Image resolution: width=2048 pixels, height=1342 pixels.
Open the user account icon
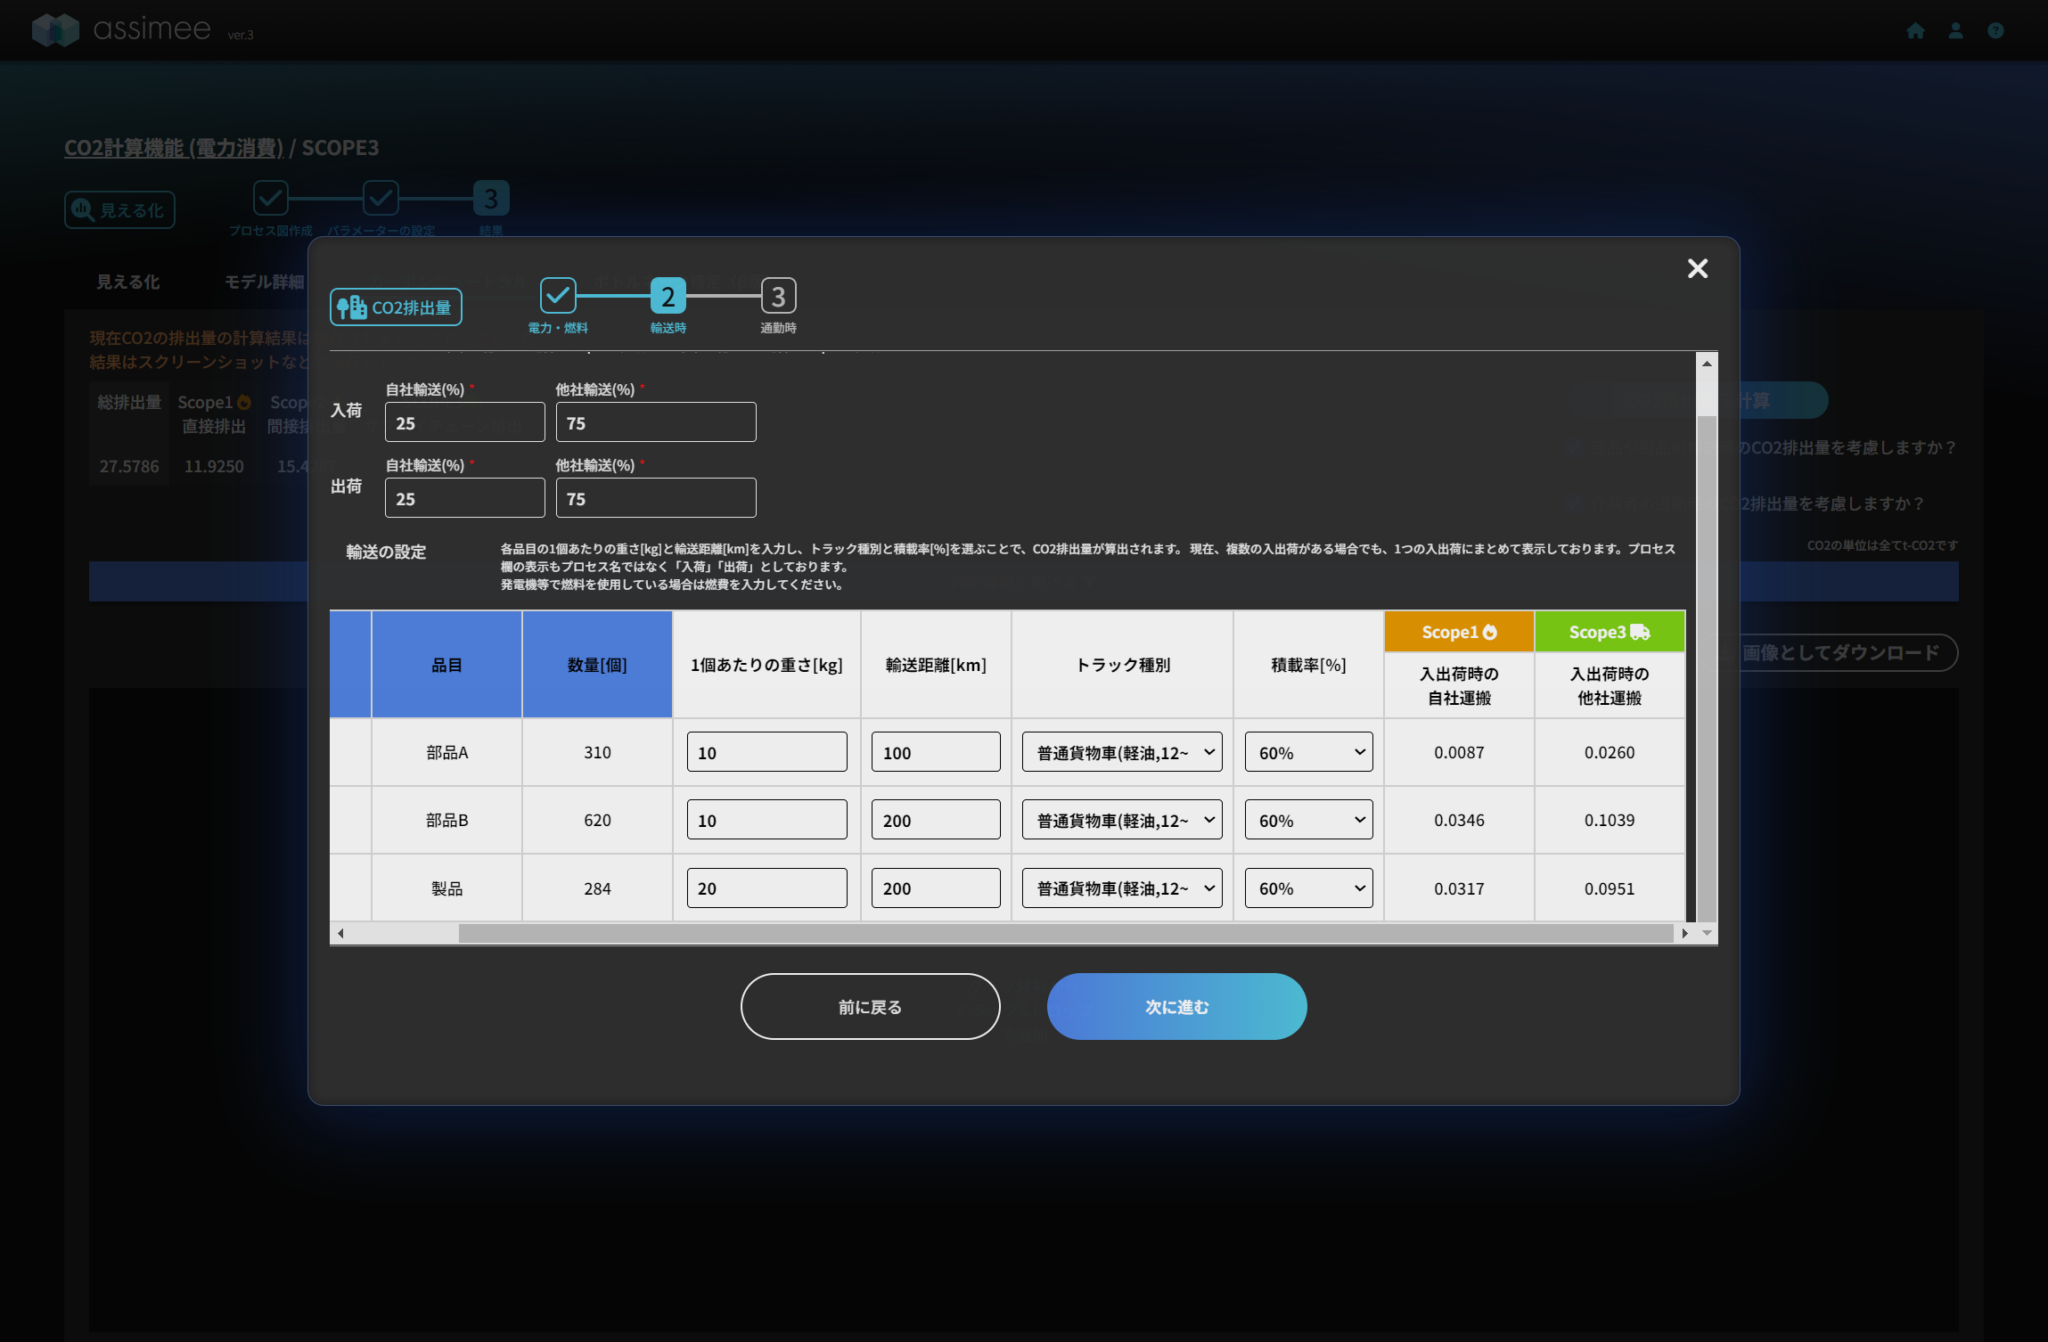(1955, 31)
